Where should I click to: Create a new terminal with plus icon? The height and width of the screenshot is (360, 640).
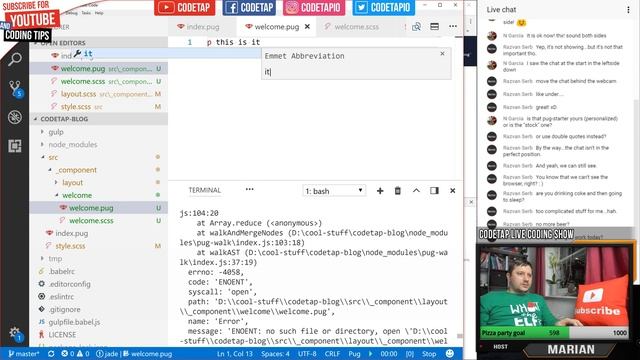(x=380, y=191)
